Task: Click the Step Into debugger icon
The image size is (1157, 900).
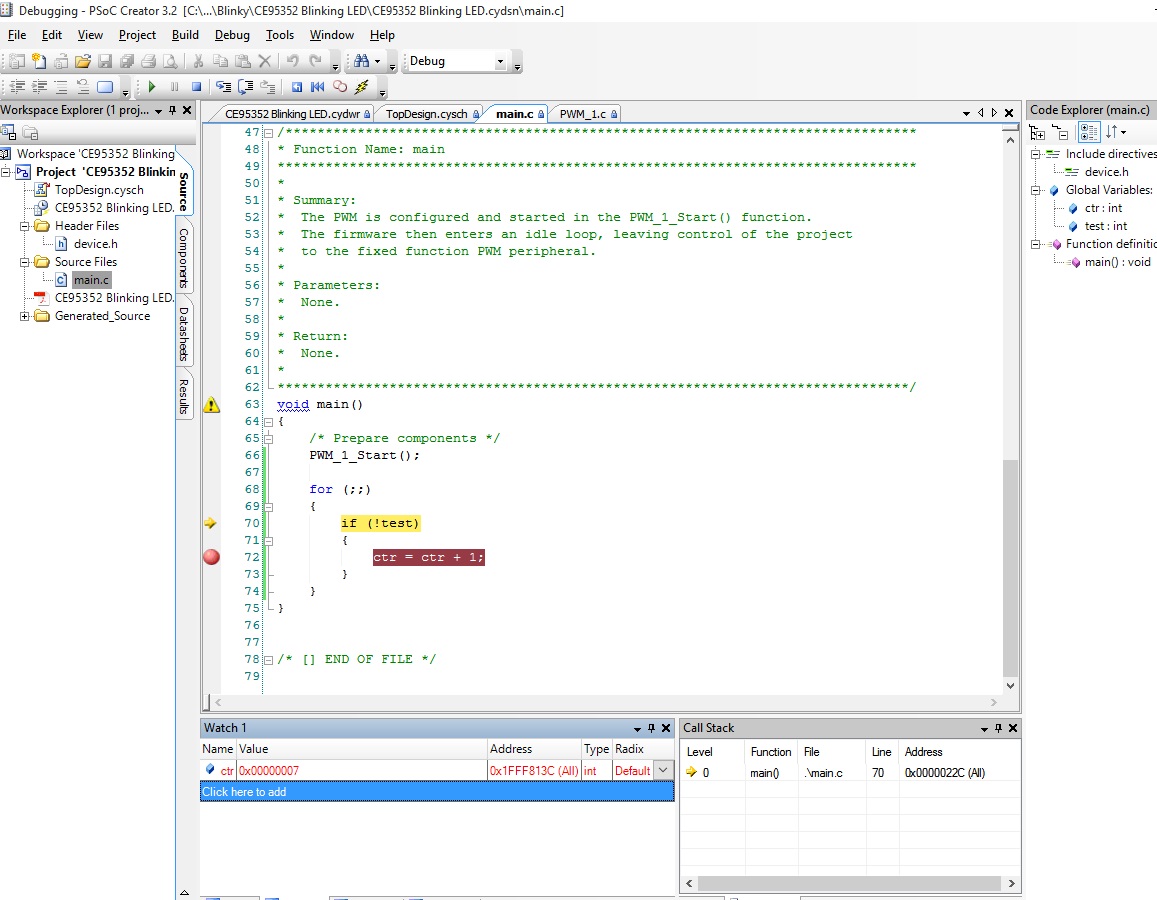Action: 223,87
